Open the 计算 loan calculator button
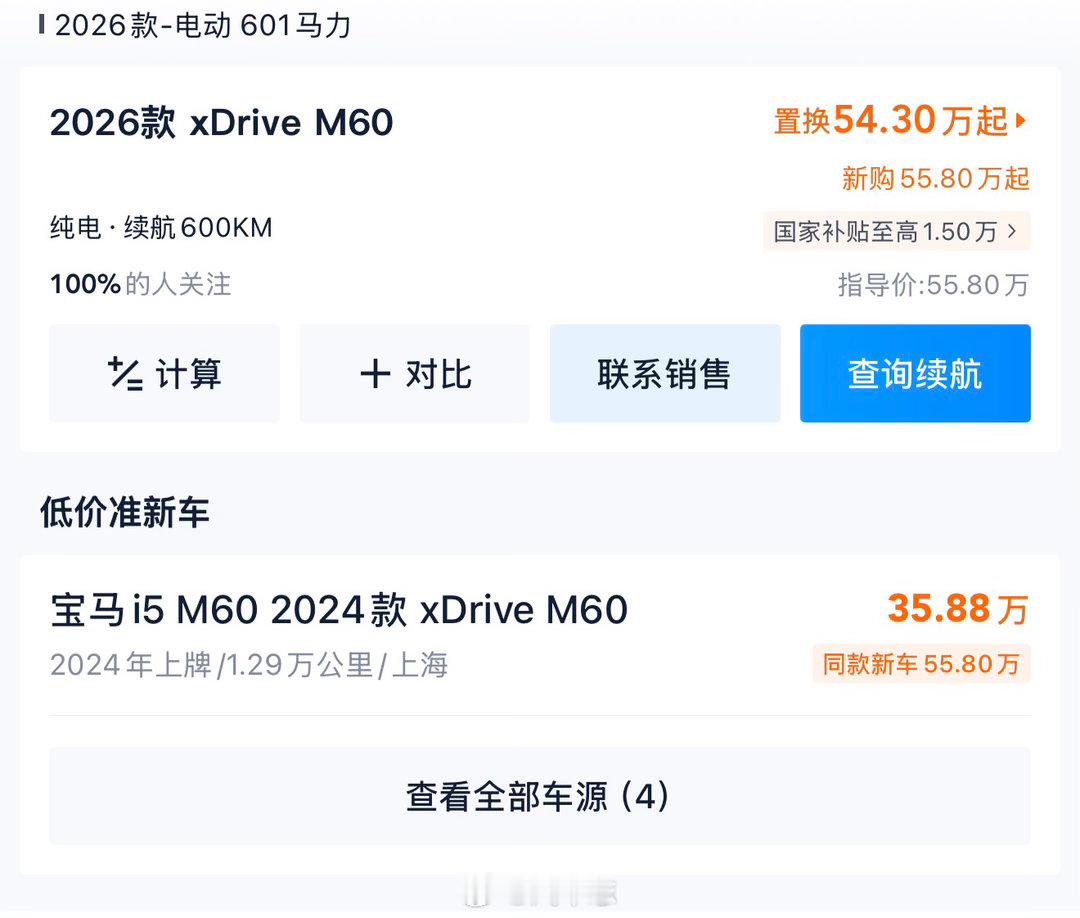Image resolution: width=1080 pixels, height=918 pixels. (x=165, y=373)
